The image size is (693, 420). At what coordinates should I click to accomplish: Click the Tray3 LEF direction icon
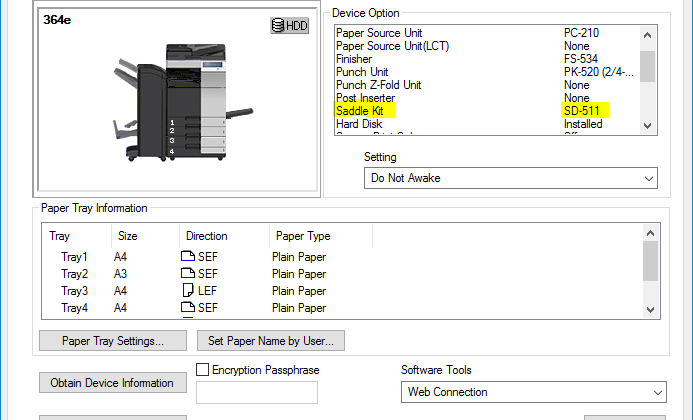tap(188, 291)
